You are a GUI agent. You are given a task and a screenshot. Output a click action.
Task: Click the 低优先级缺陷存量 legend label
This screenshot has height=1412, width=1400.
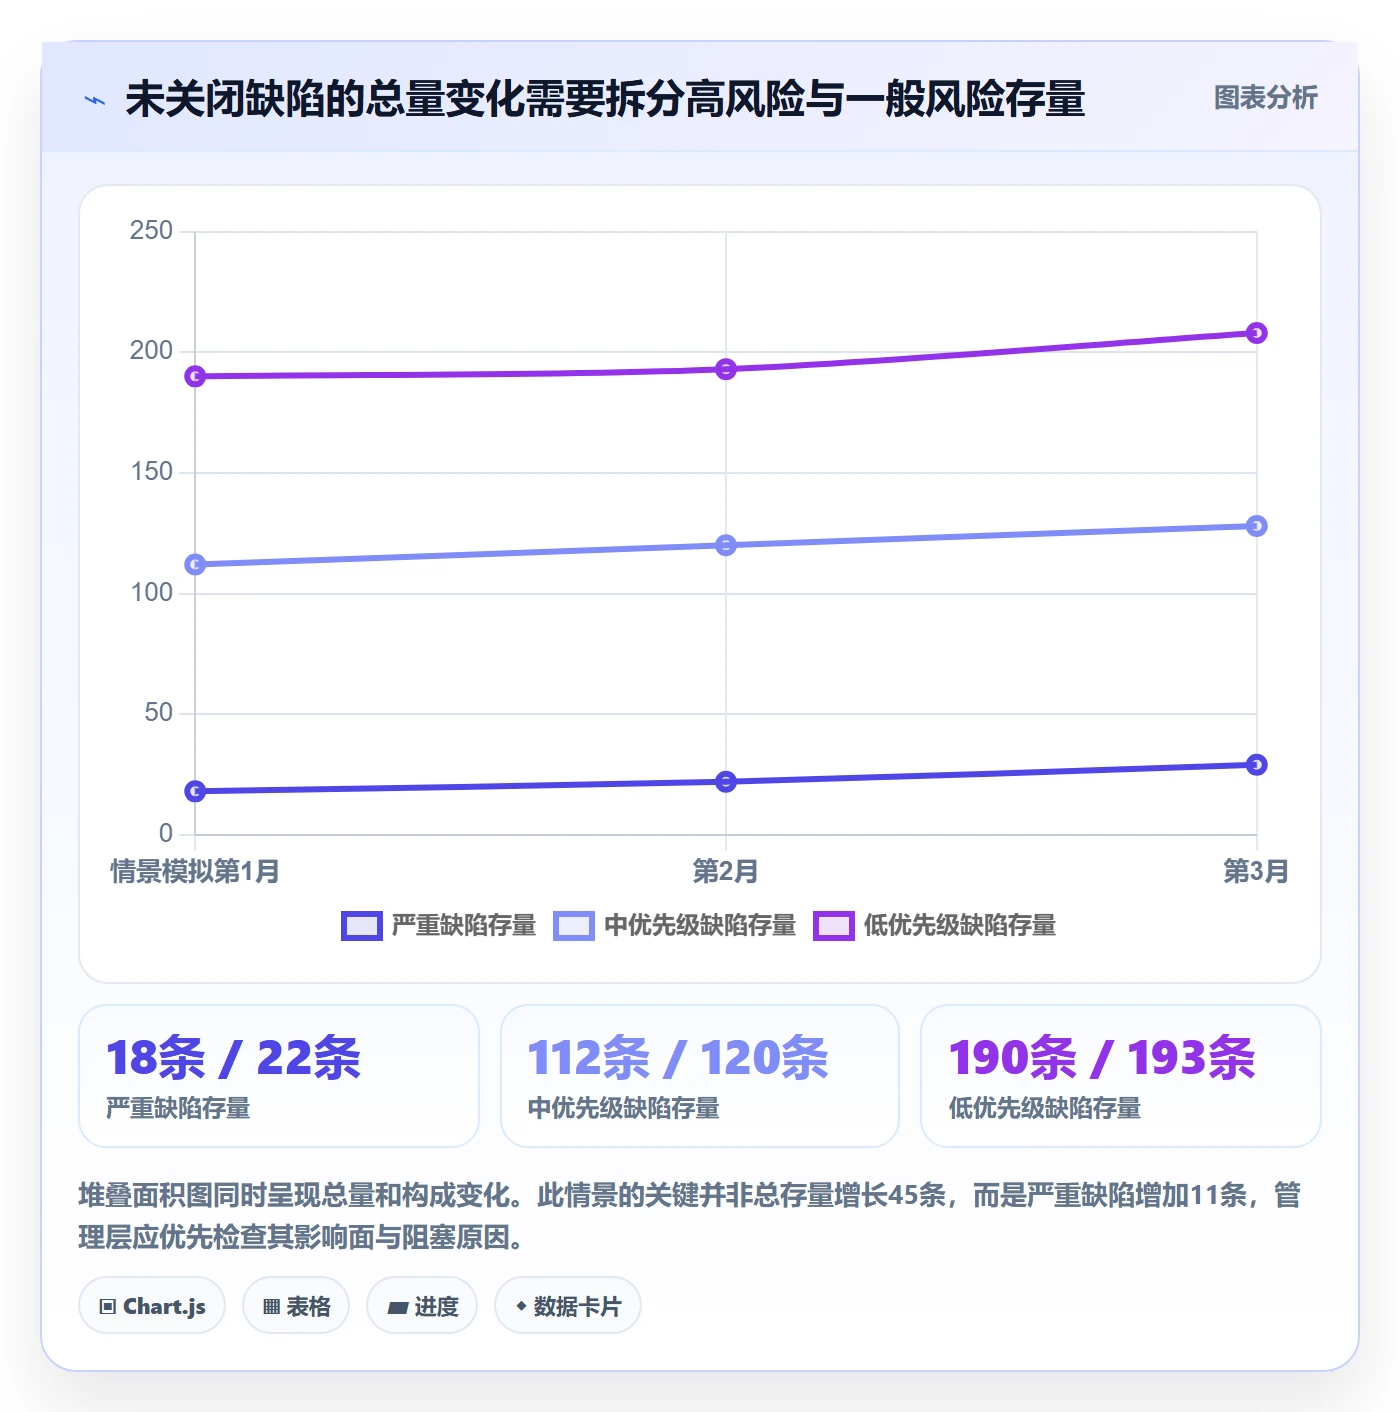tap(960, 926)
